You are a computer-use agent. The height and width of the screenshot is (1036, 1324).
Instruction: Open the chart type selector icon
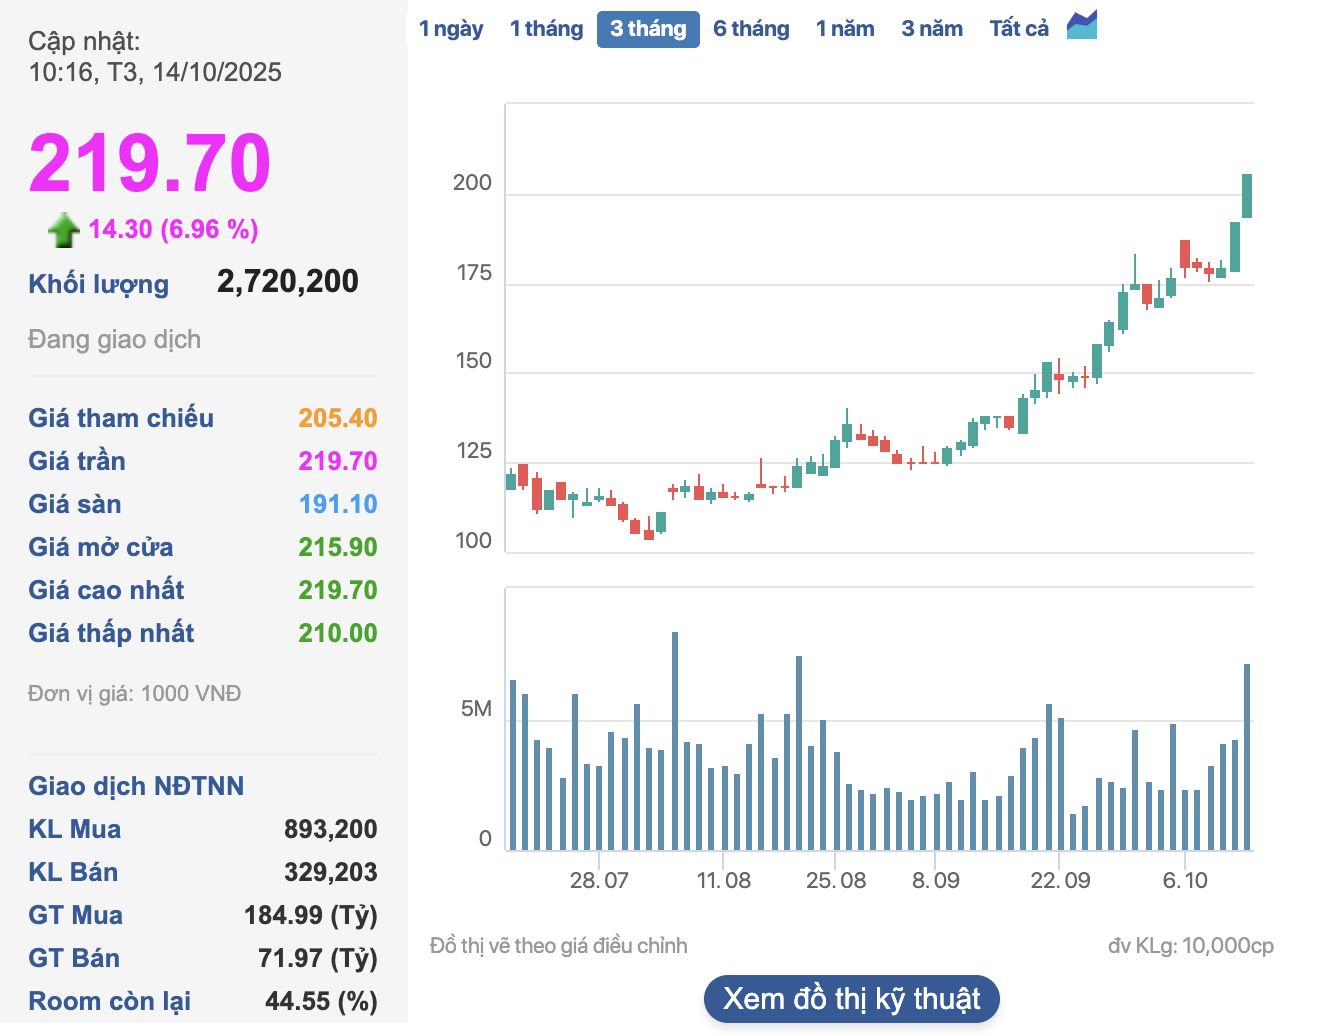(1082, 28)
